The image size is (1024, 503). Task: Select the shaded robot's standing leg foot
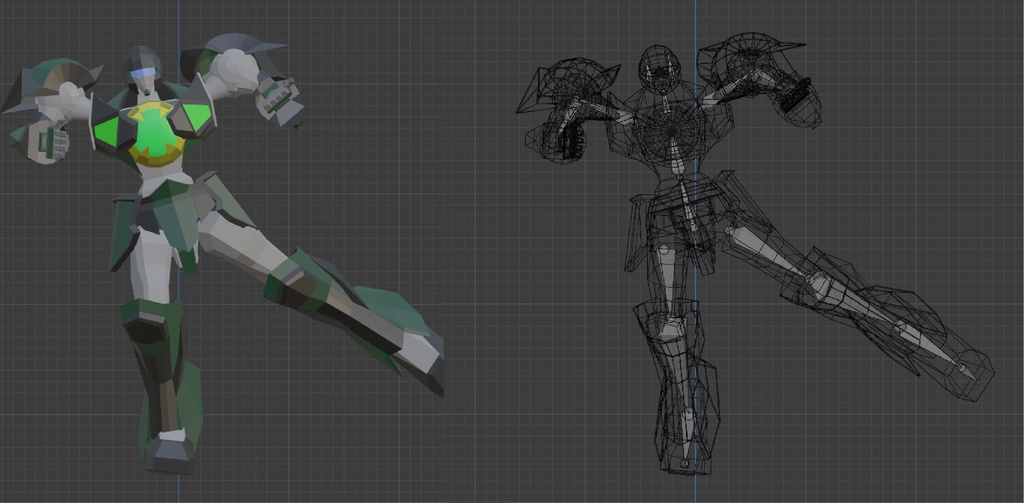click(x=168, y=451)
